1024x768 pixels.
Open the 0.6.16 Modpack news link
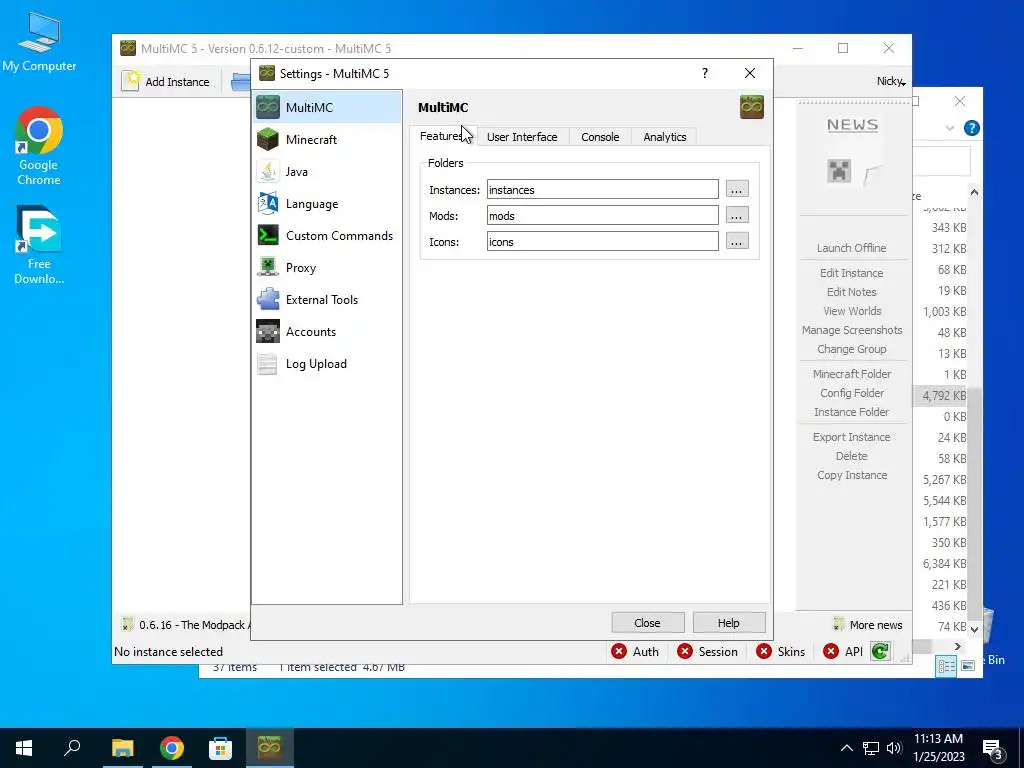(x=185, y=625)
